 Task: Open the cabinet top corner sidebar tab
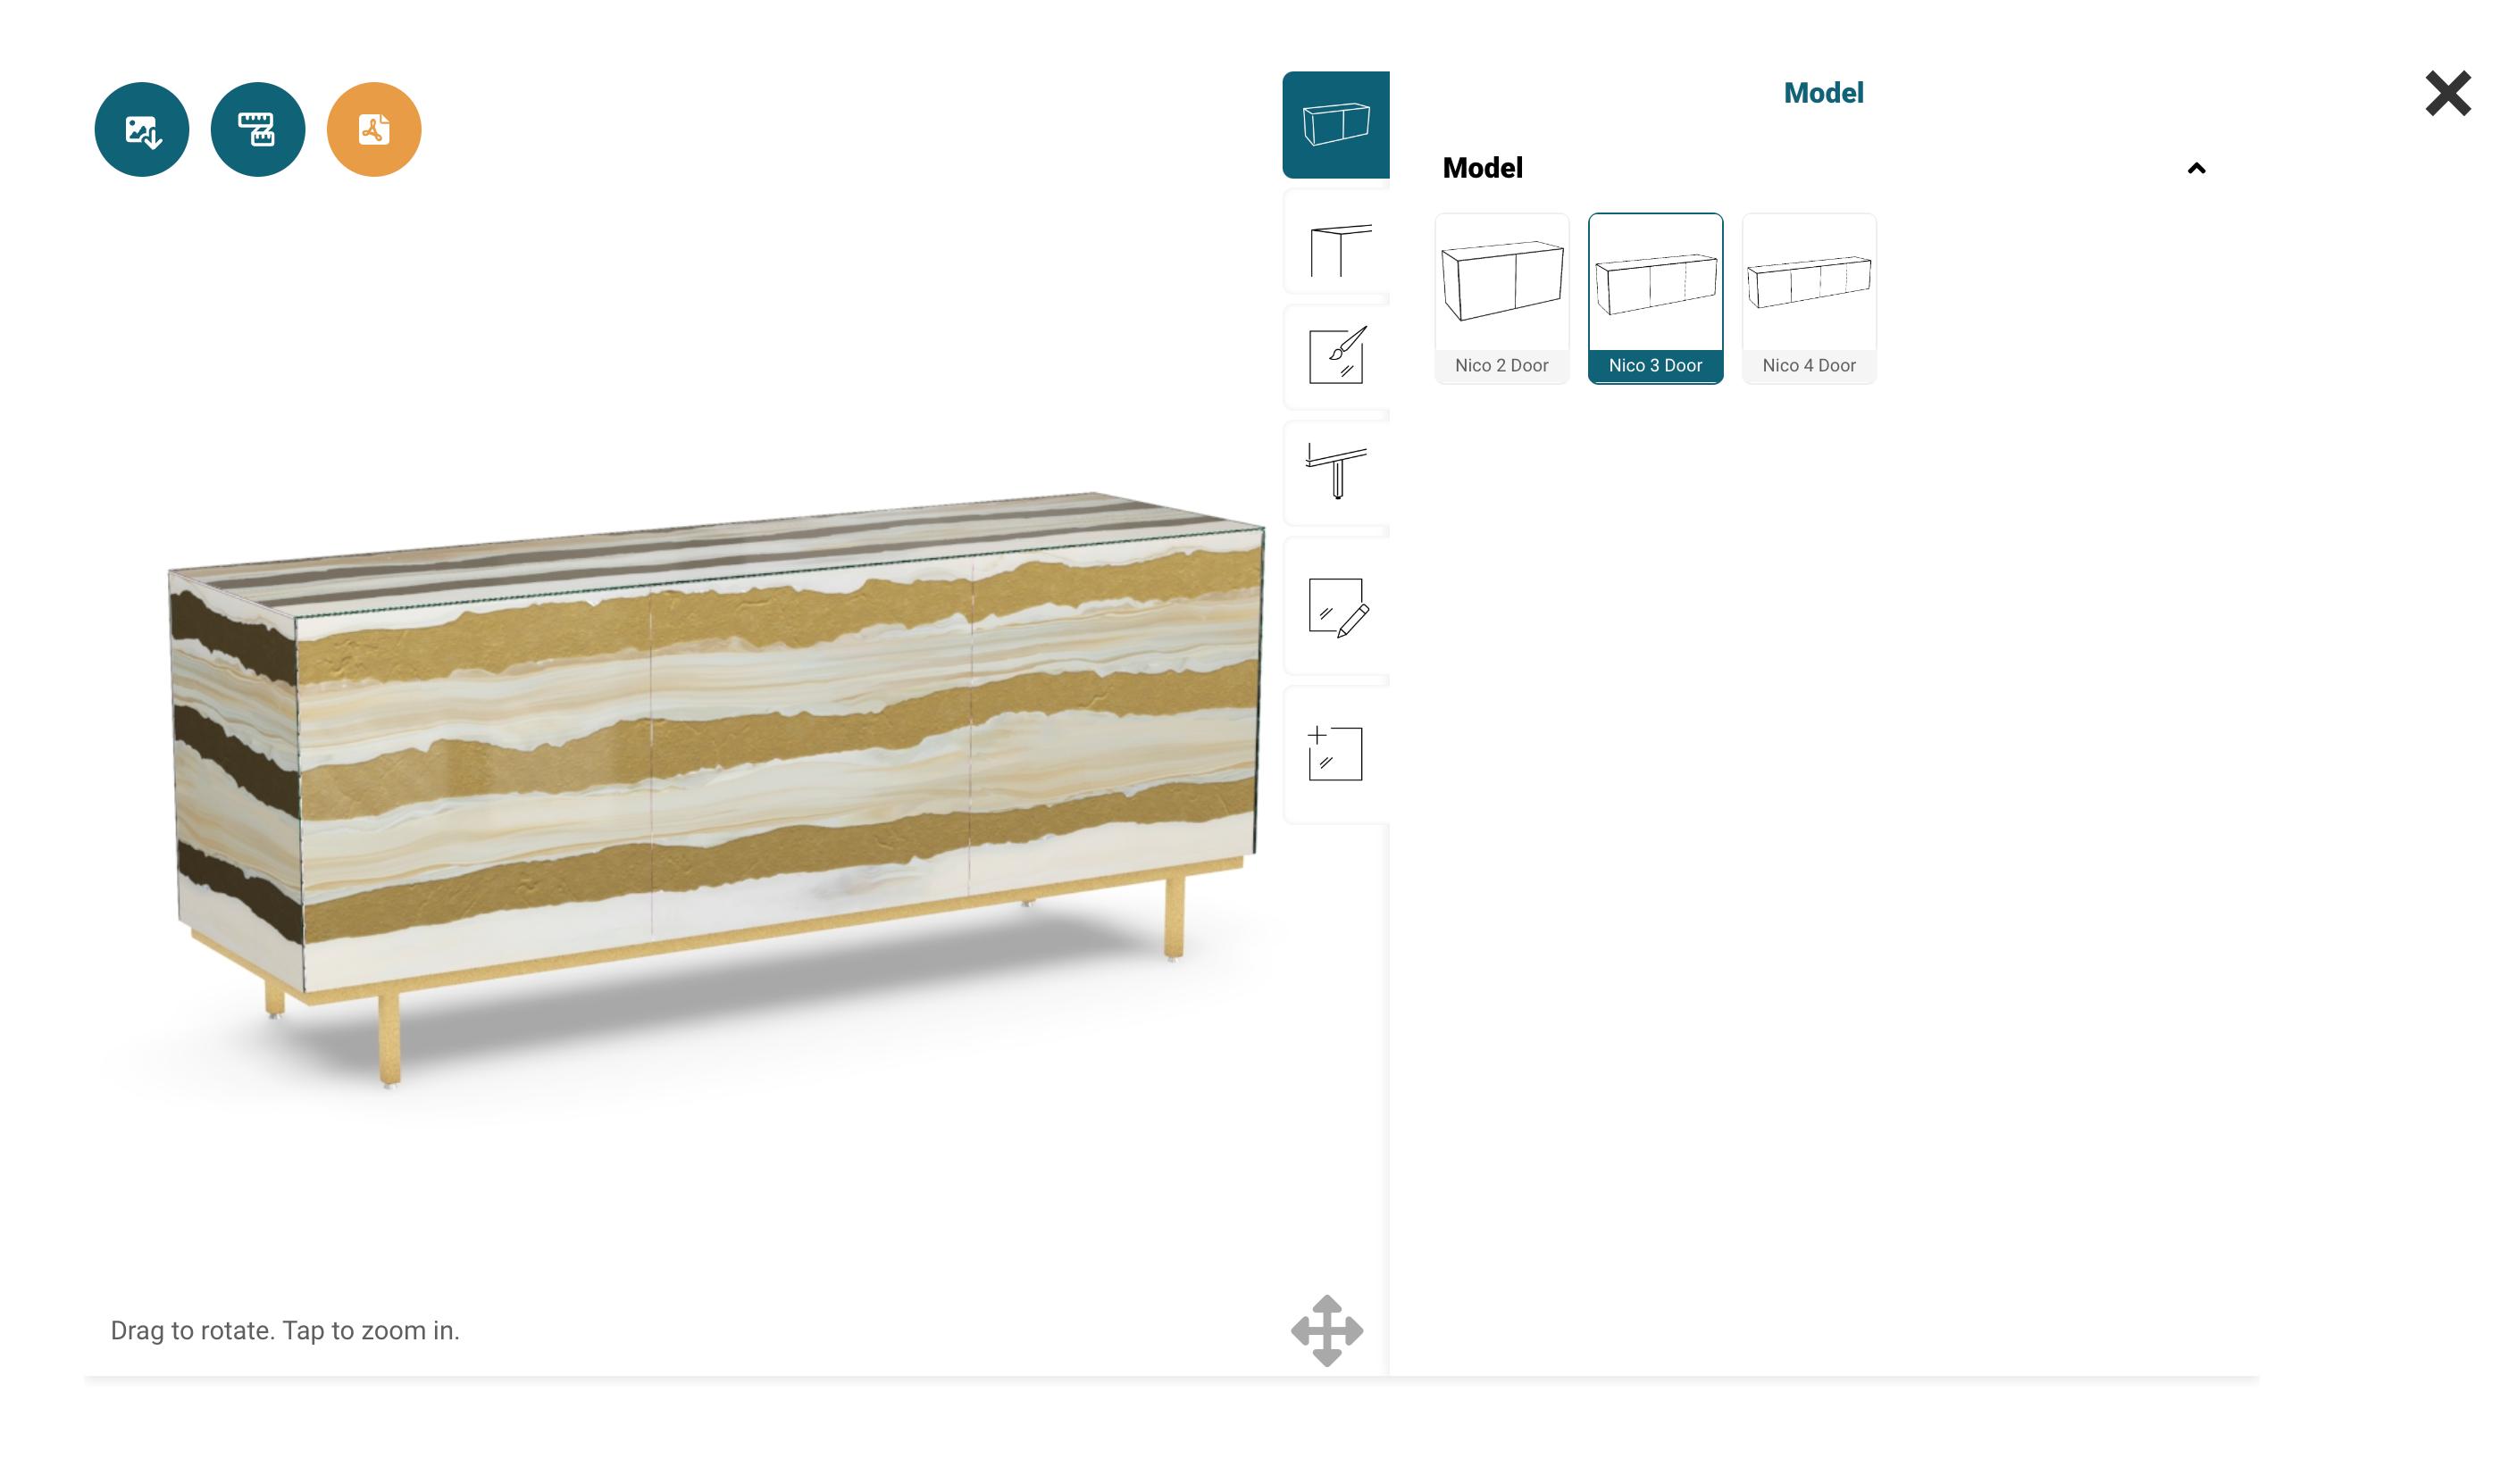pyautogui.click(x=1338, y=250)
